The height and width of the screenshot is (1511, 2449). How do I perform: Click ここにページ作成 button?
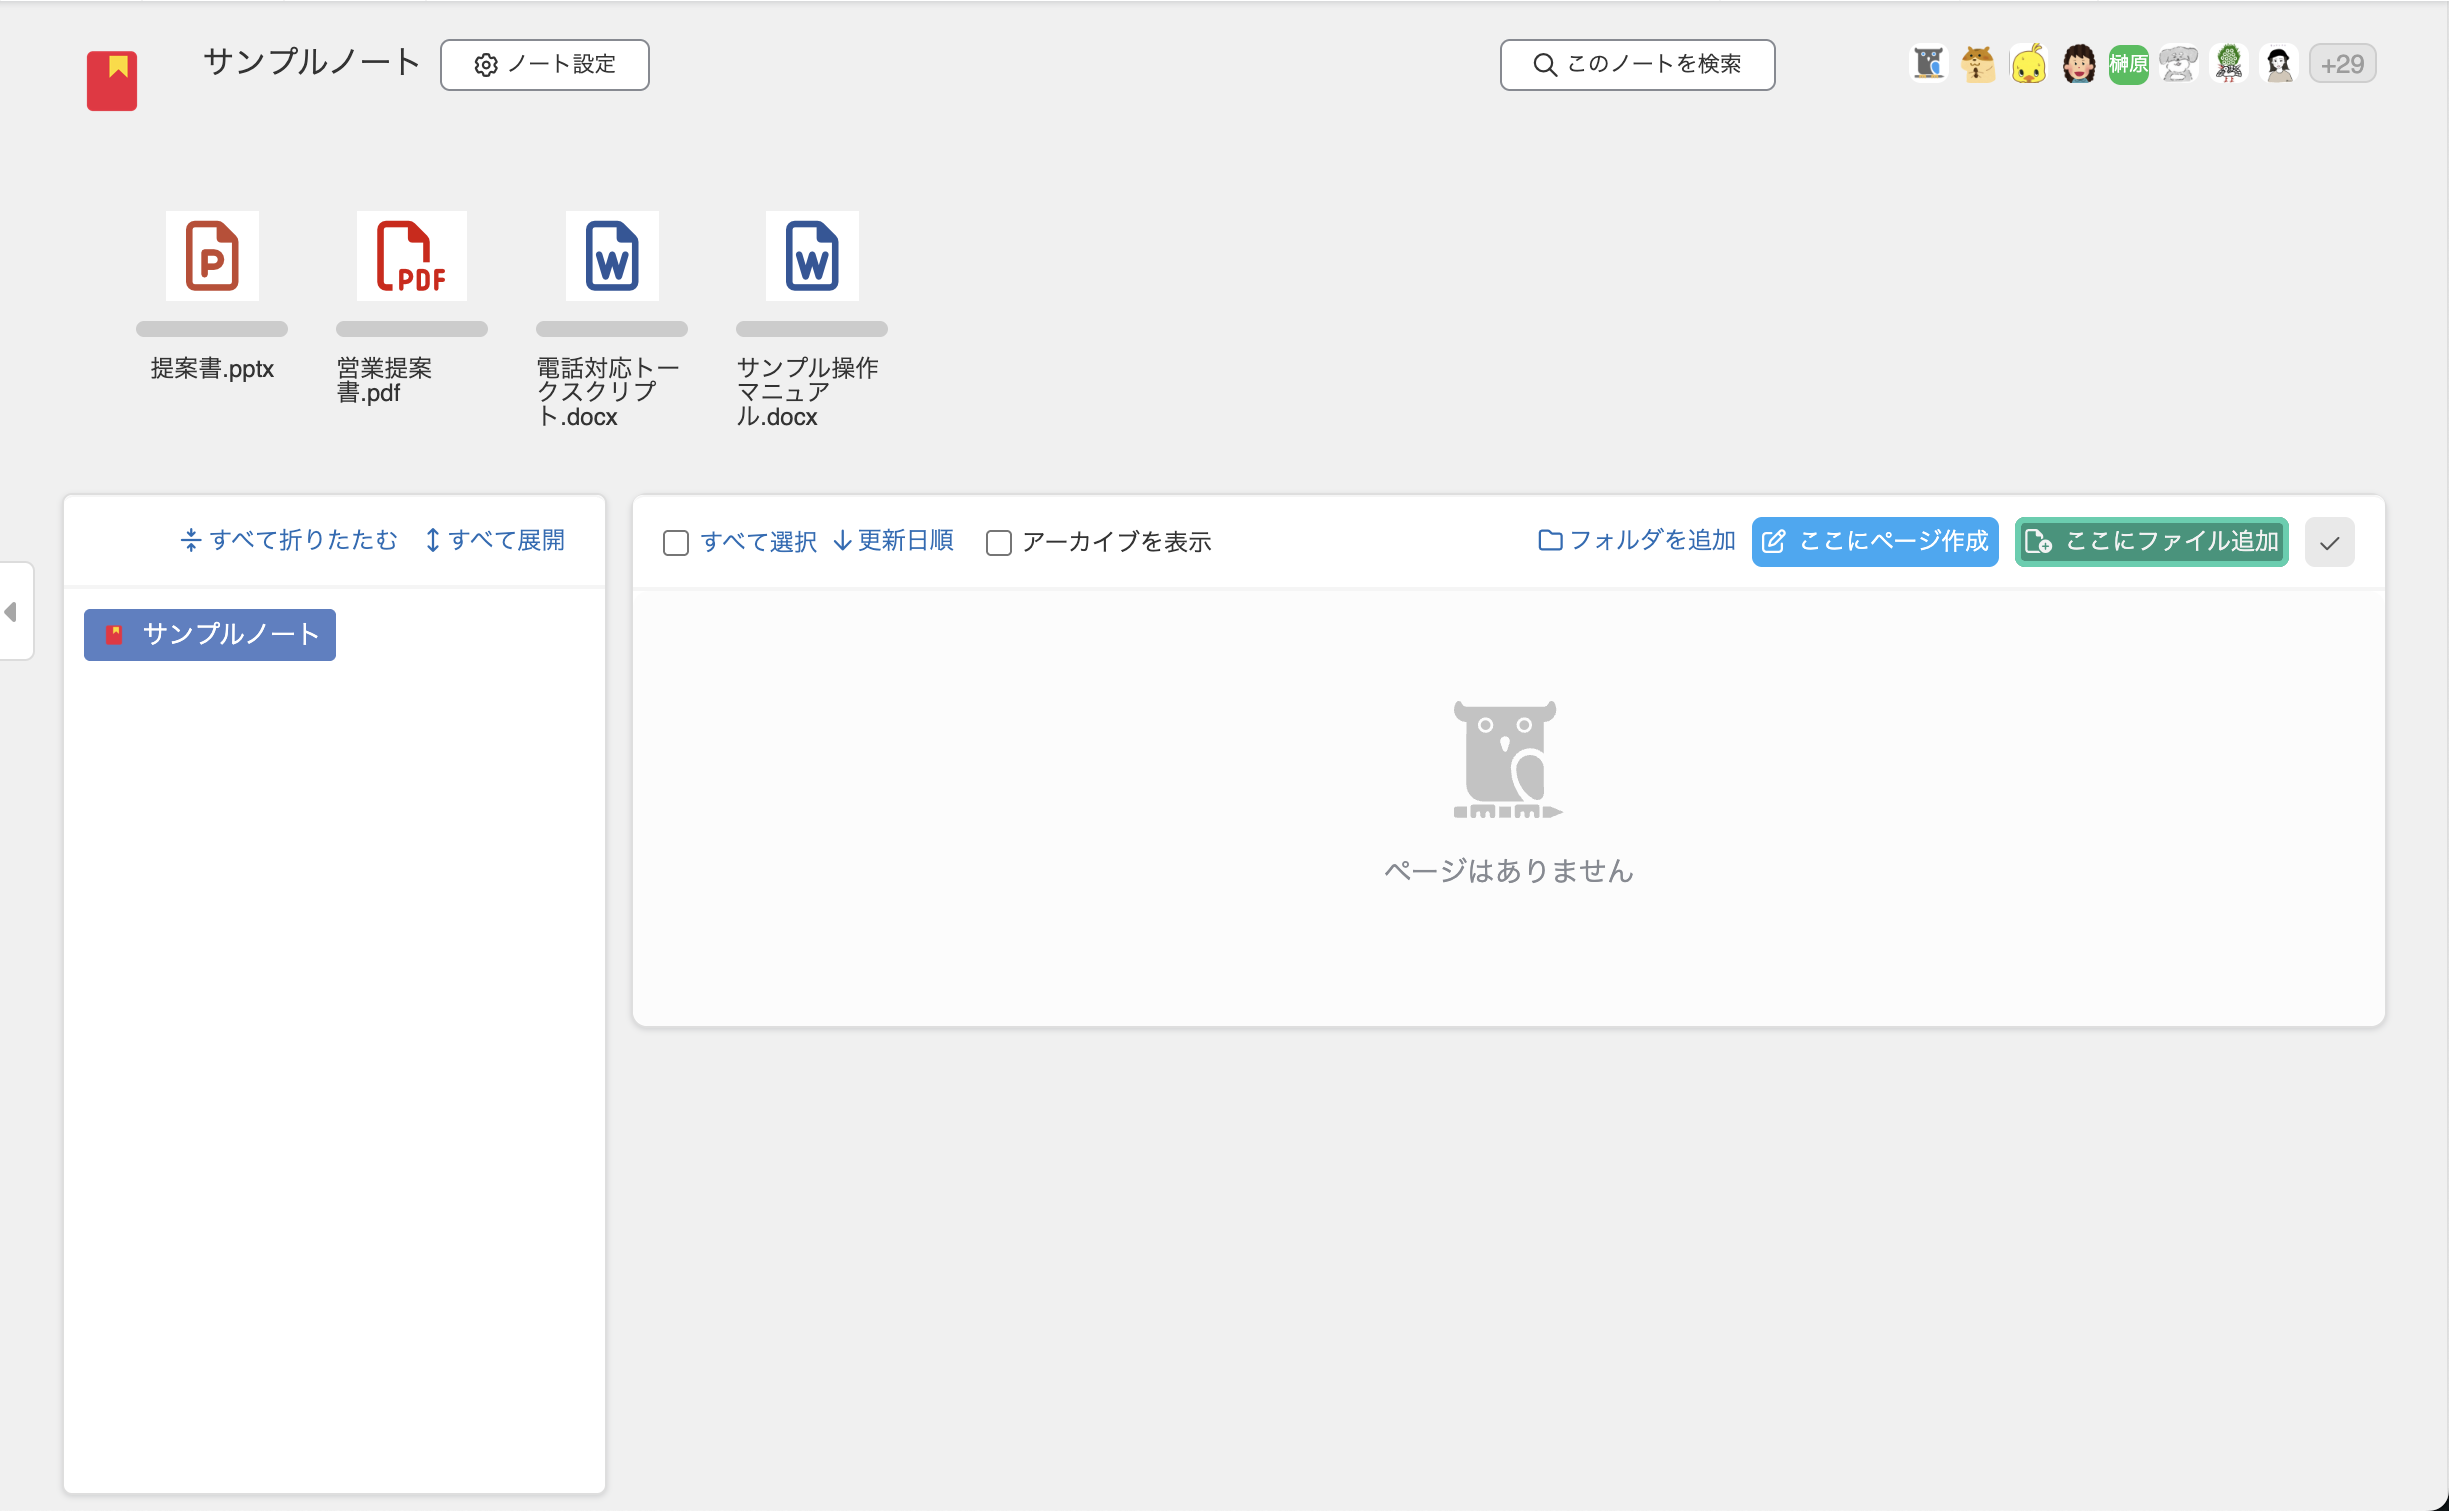(1875, 542)
